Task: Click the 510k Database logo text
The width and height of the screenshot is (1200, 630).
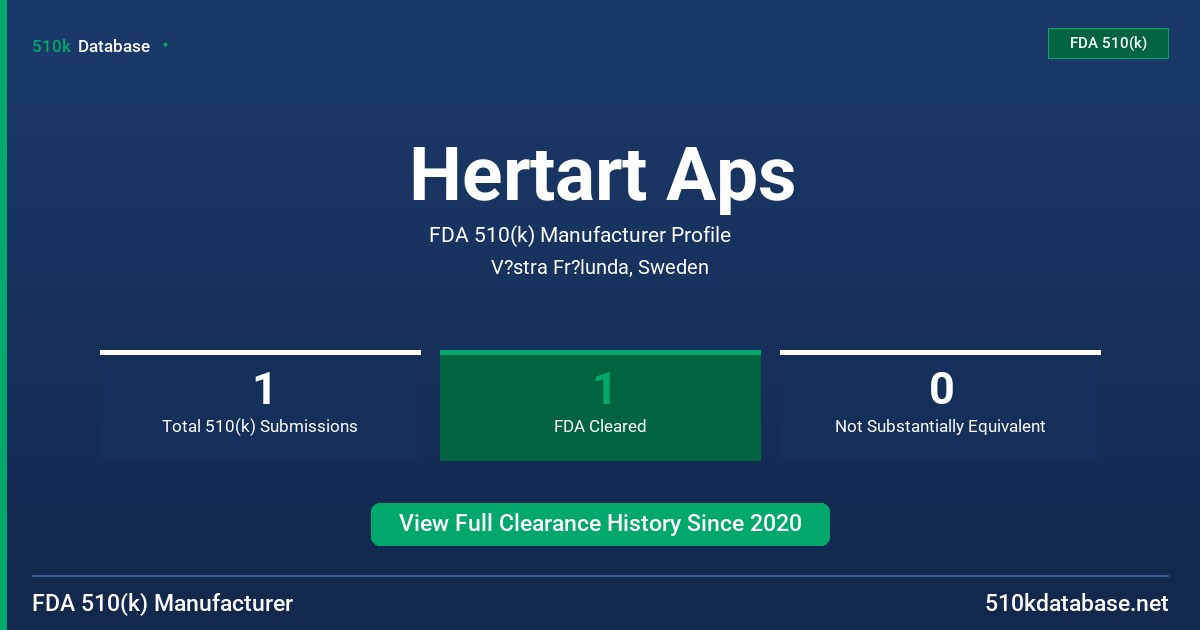Action: [x=91, y=46]
